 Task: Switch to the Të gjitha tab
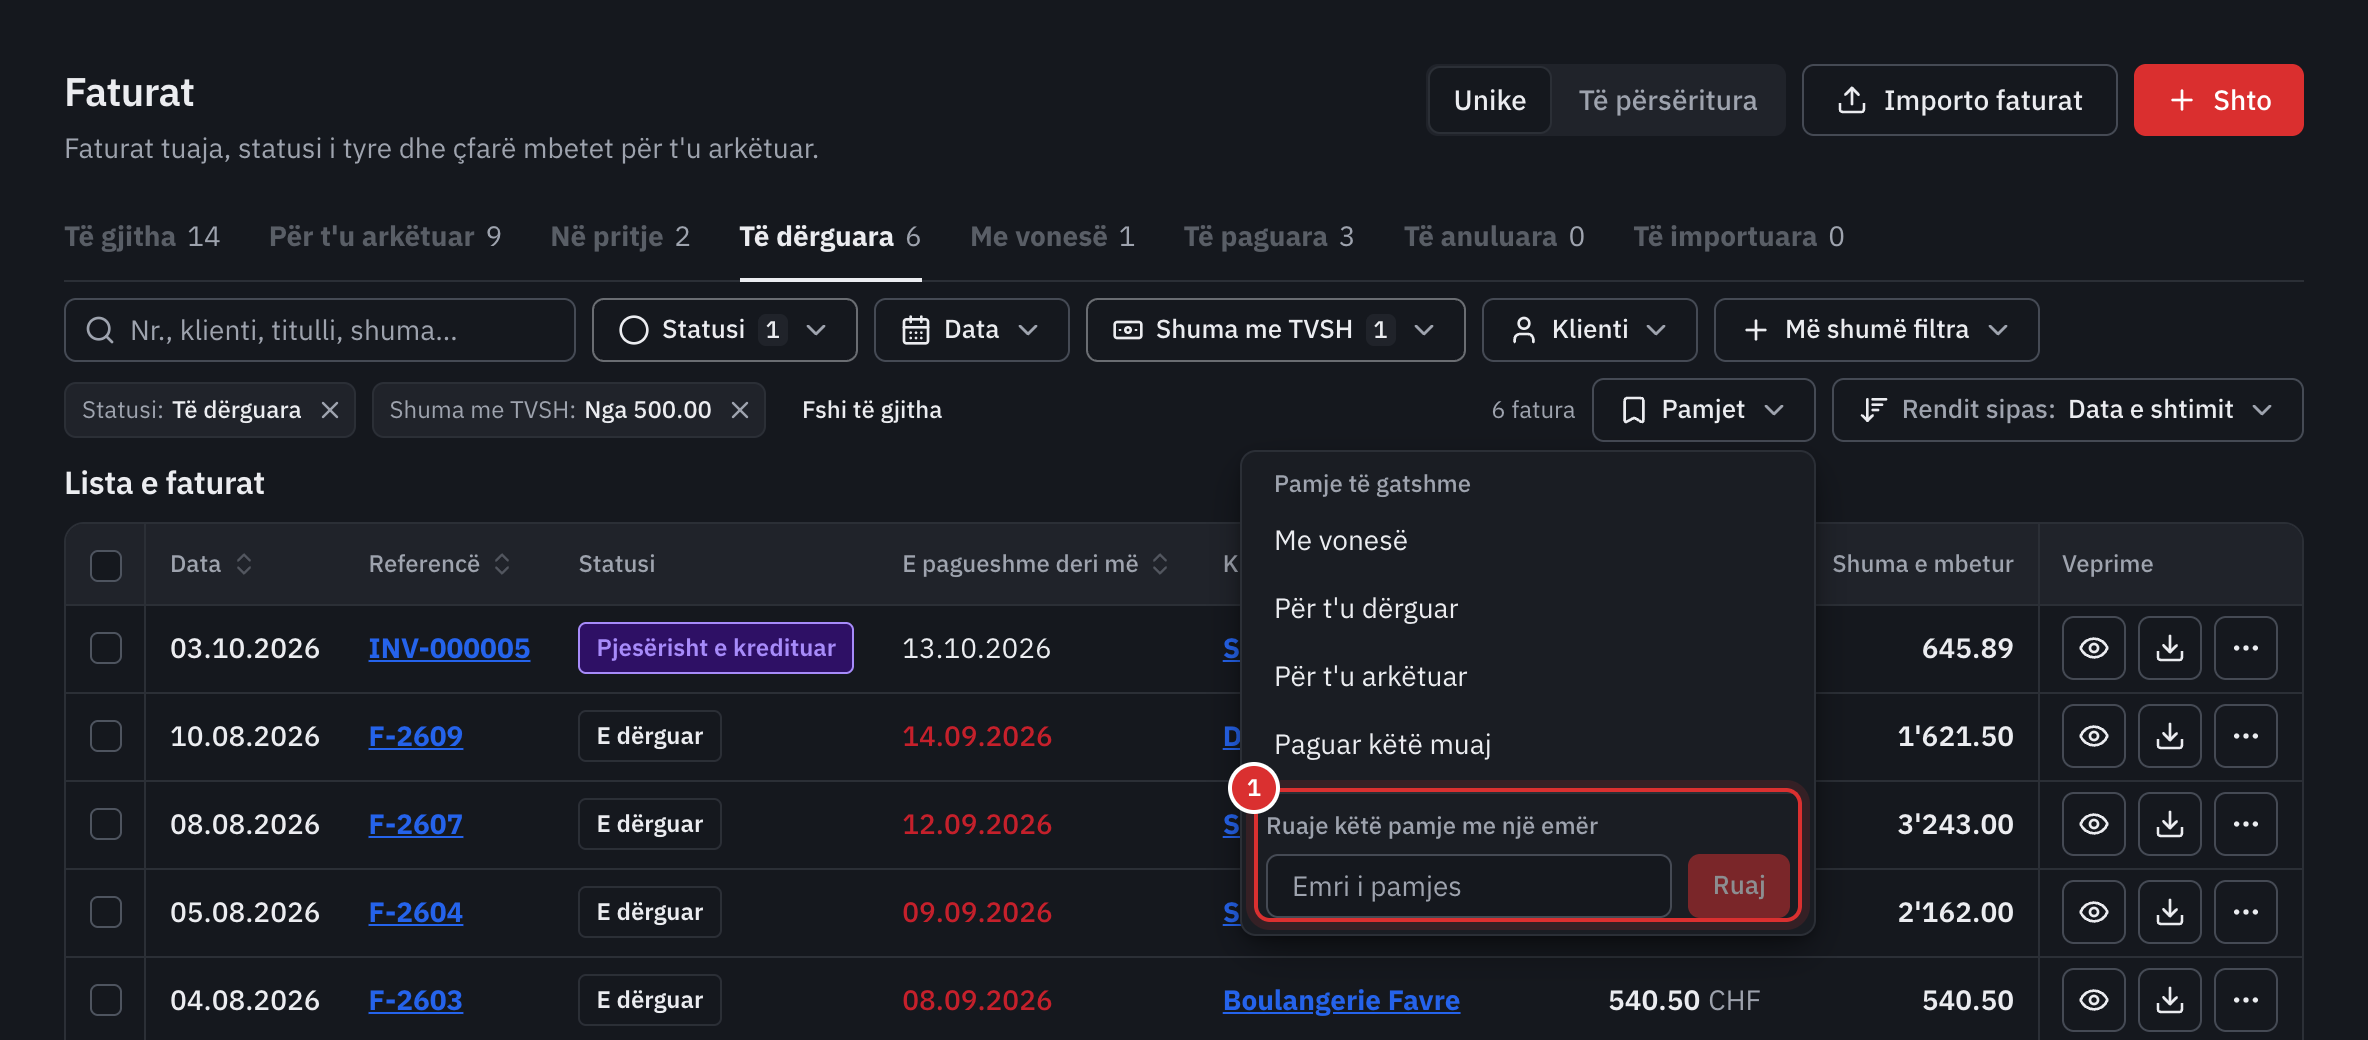tap(142, 237)
